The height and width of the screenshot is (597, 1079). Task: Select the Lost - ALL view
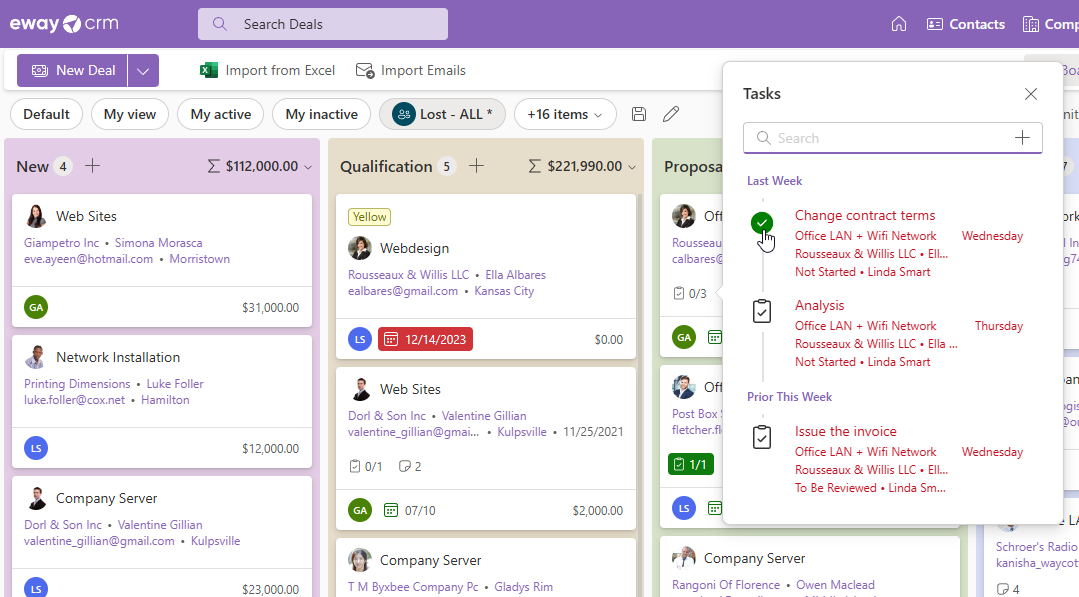442,114
